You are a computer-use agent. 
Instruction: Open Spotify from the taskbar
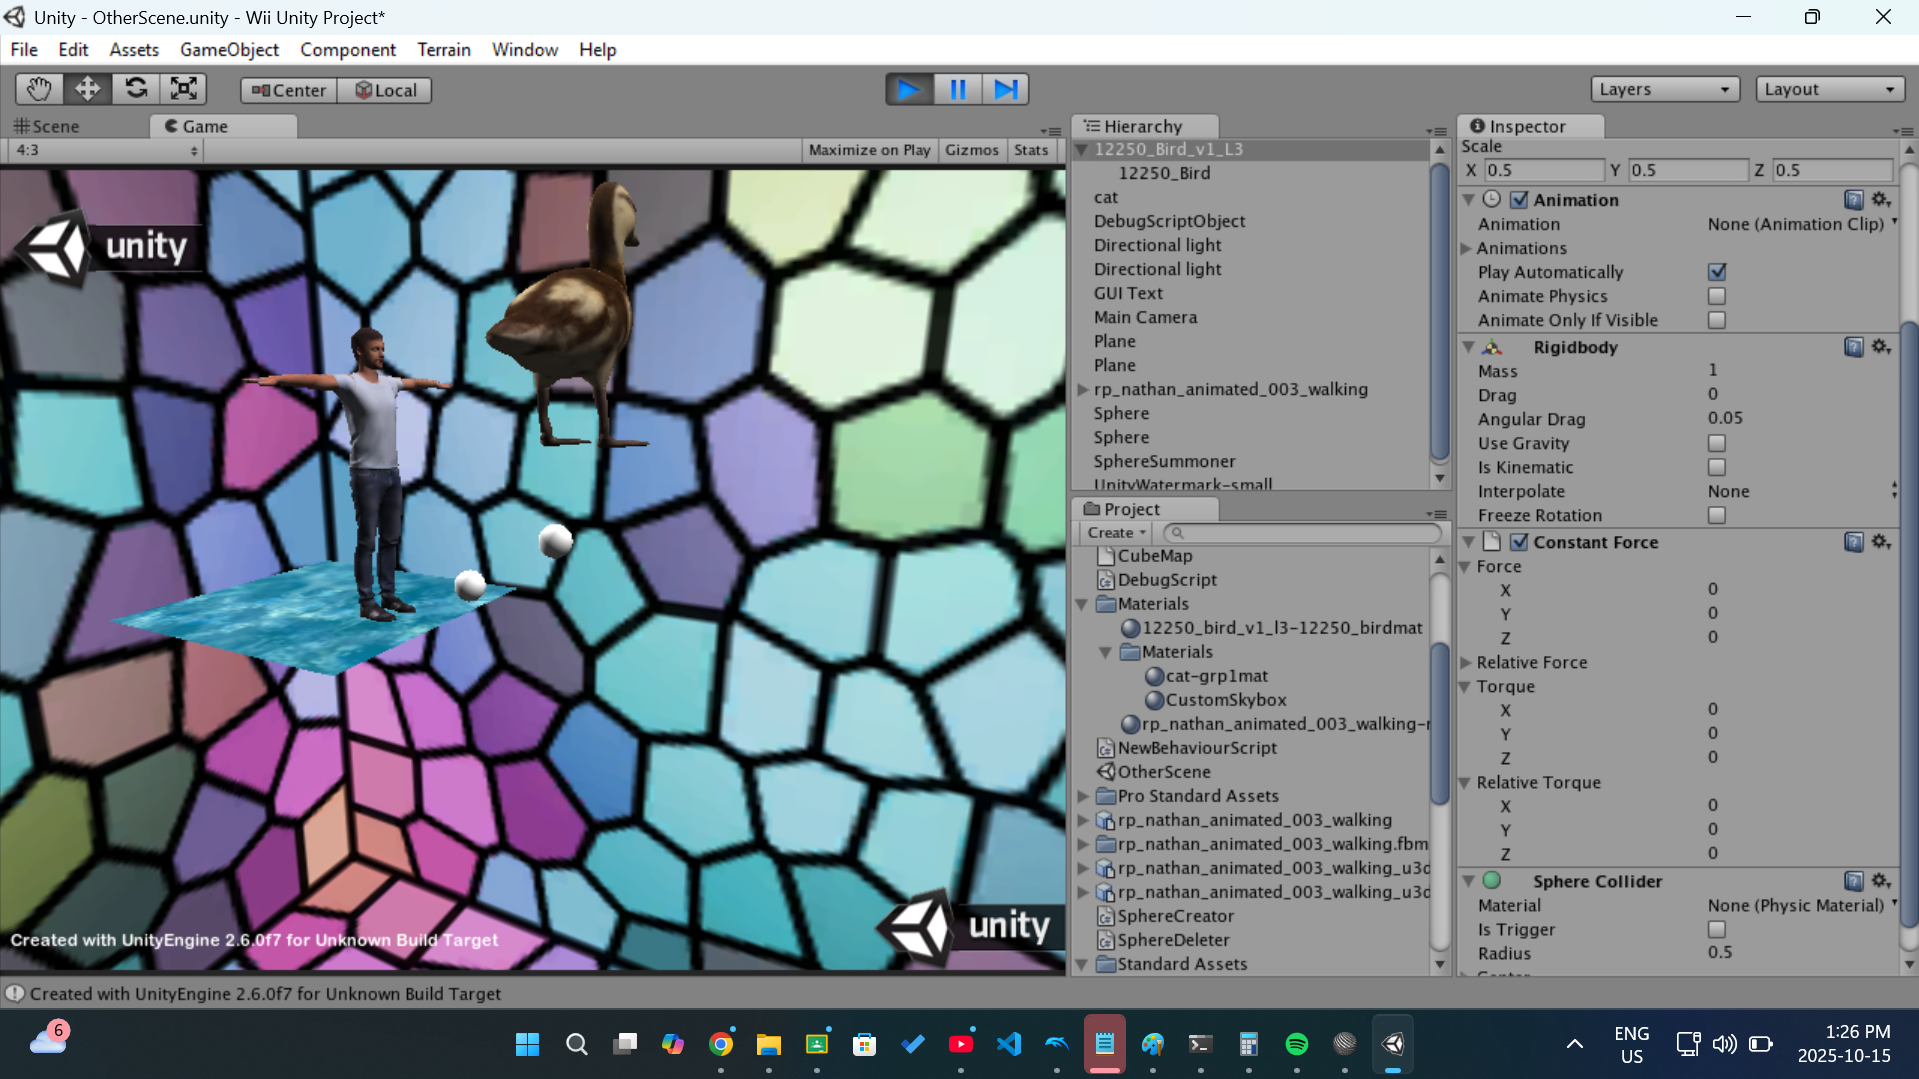(1296, 1044)
